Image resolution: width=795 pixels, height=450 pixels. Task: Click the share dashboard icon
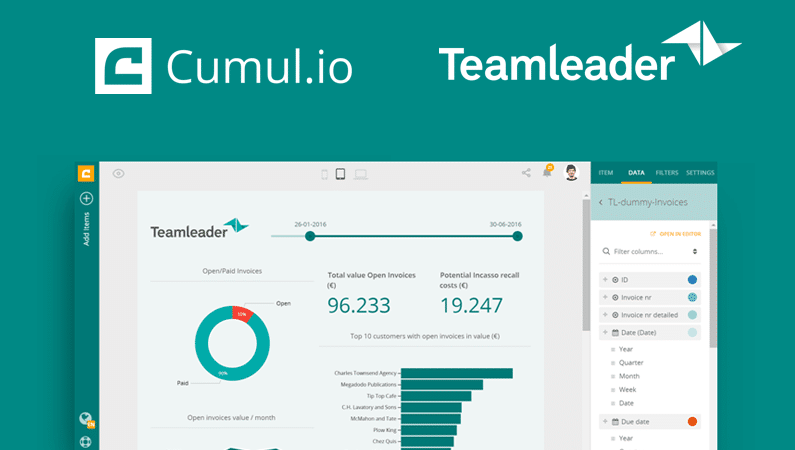tap(526, 173)
